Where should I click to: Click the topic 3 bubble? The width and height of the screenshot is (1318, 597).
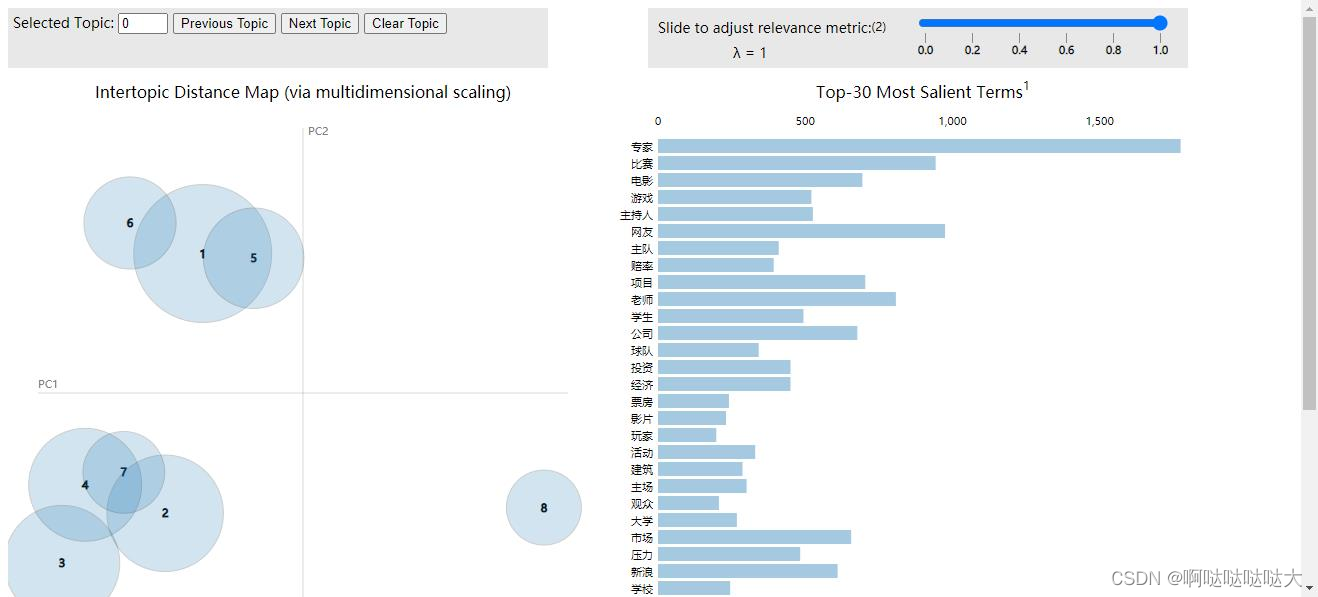[x=62, y=562]
